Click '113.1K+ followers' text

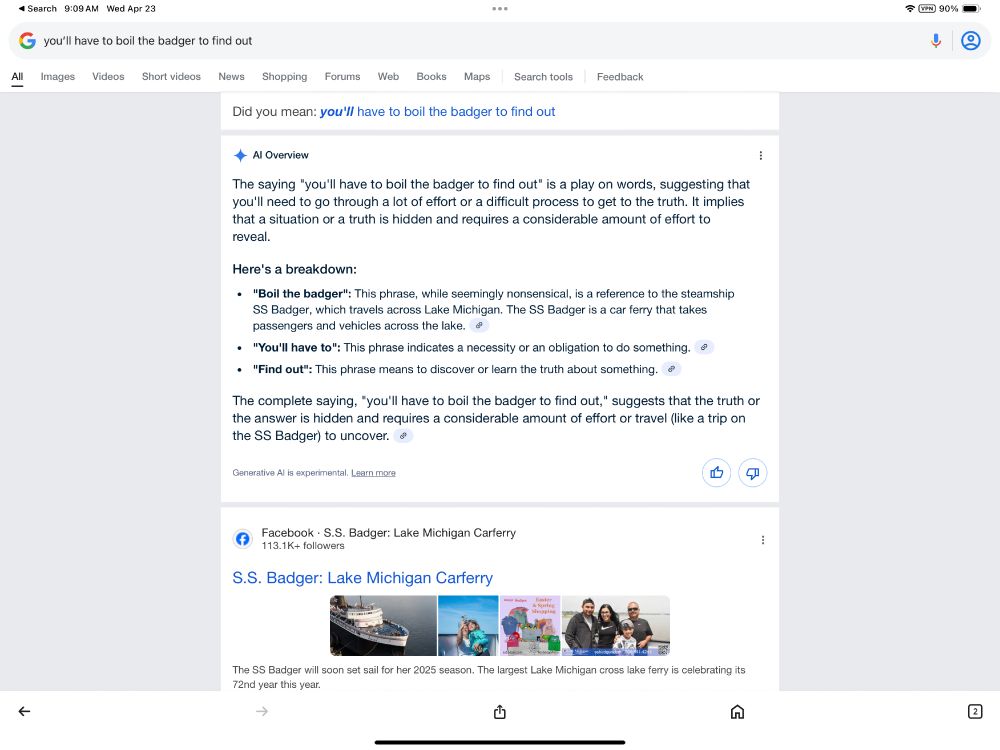point(303,546)
